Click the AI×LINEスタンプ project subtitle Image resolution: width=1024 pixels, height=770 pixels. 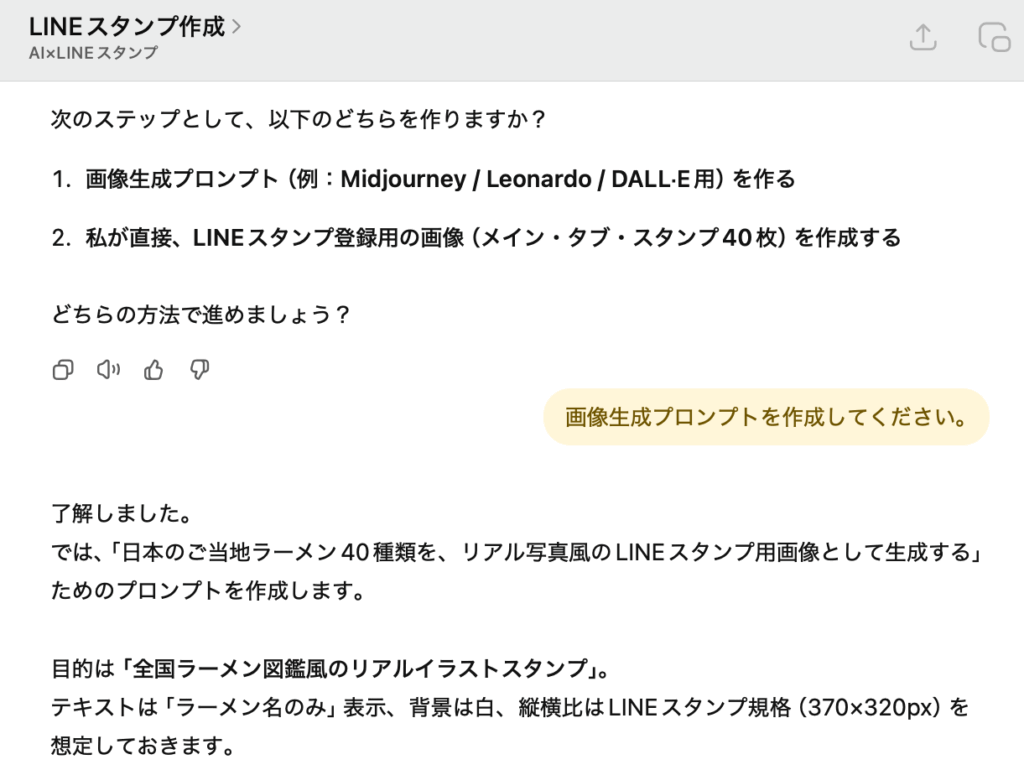[93, 53]
